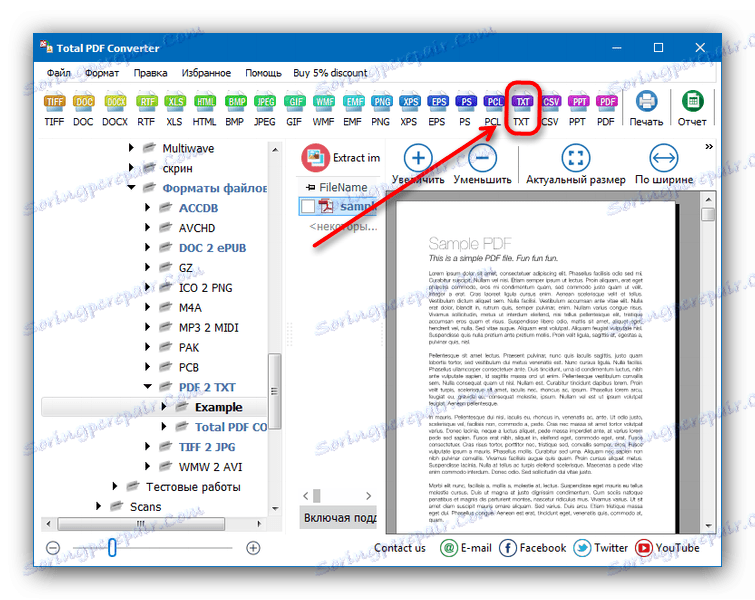Click the icon-size slider thumb
The image size is (755, 600).
point(112,548)
